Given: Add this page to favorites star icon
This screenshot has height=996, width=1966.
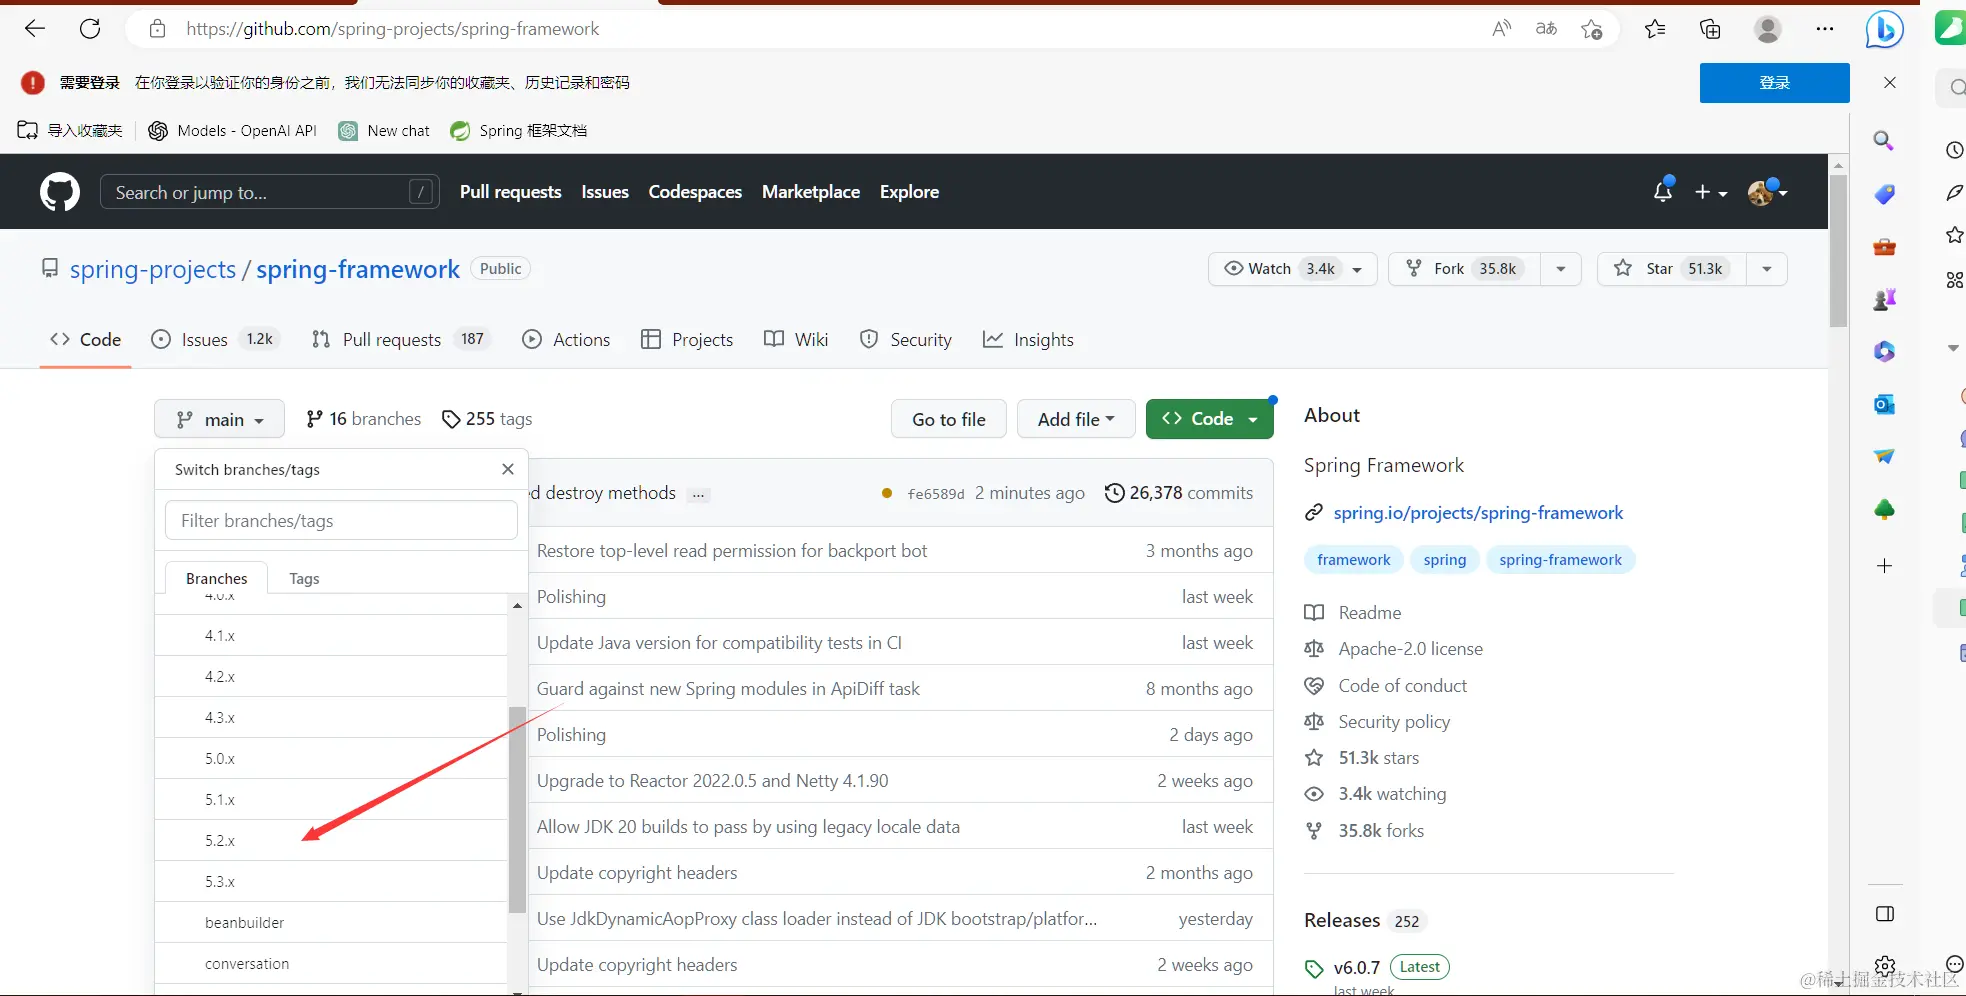Looking at the screenshot, I should coord(1592,29).
